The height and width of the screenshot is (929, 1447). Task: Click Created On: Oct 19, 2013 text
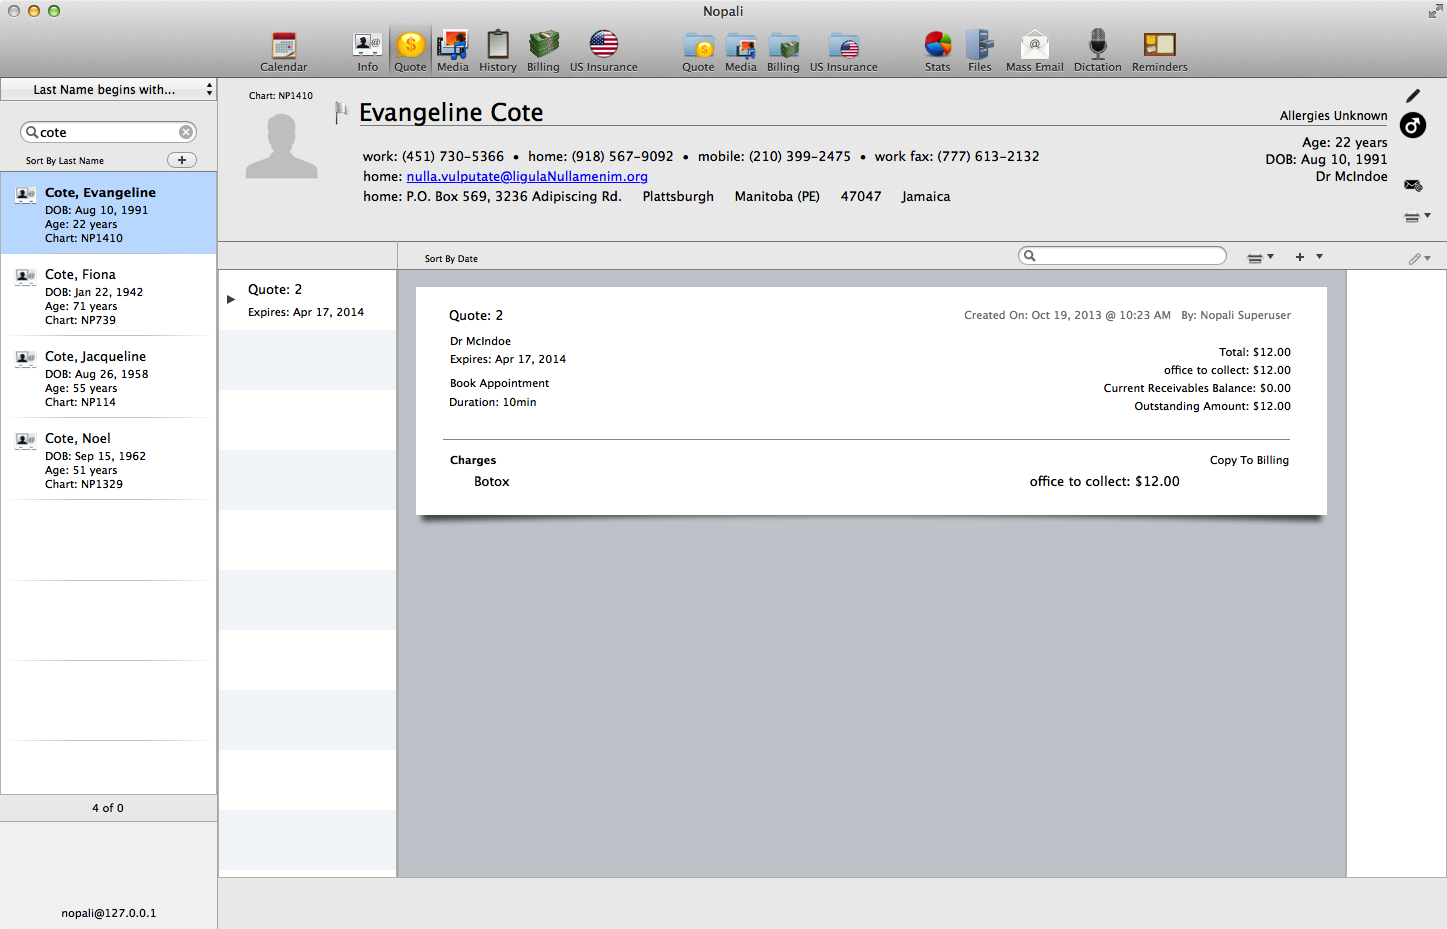pos(1067,315)
